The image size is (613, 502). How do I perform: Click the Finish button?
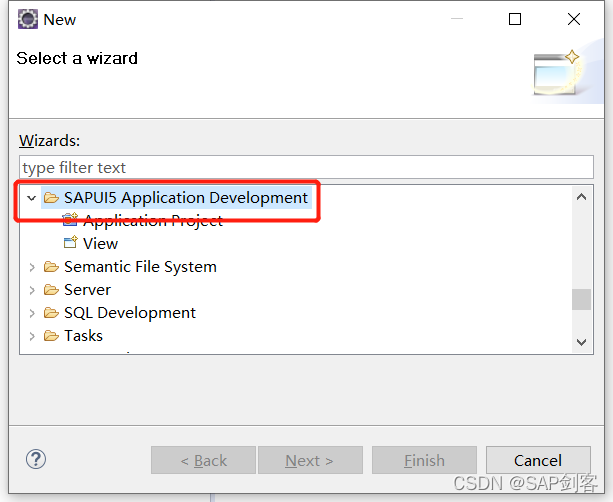click(x=424, y=460)
